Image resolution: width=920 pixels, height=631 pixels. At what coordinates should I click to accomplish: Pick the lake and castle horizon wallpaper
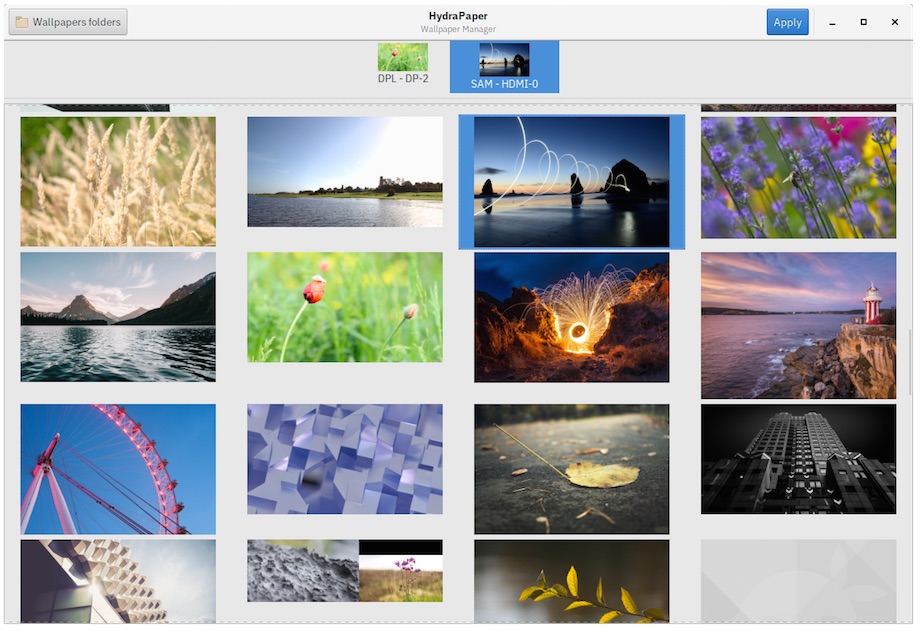(345, 172)
